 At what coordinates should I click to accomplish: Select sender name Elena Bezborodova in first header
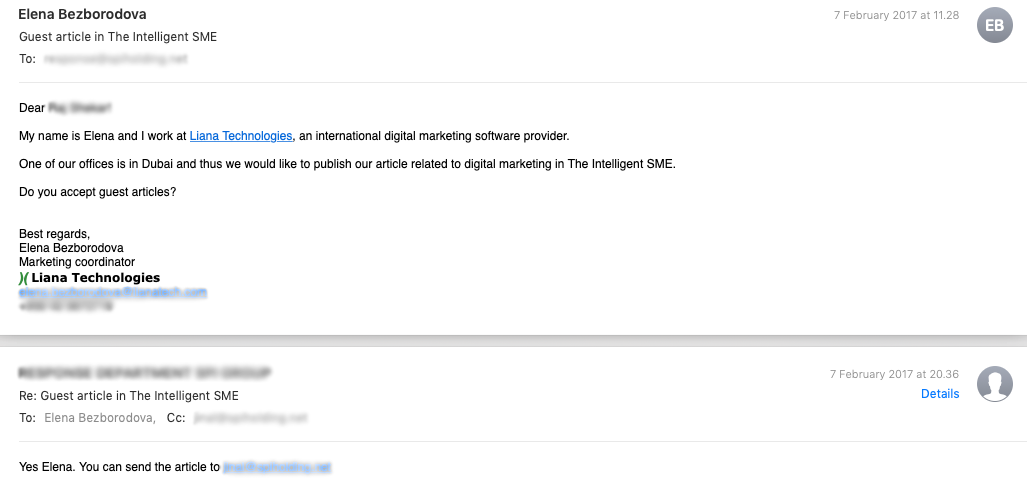pos(82,14)
